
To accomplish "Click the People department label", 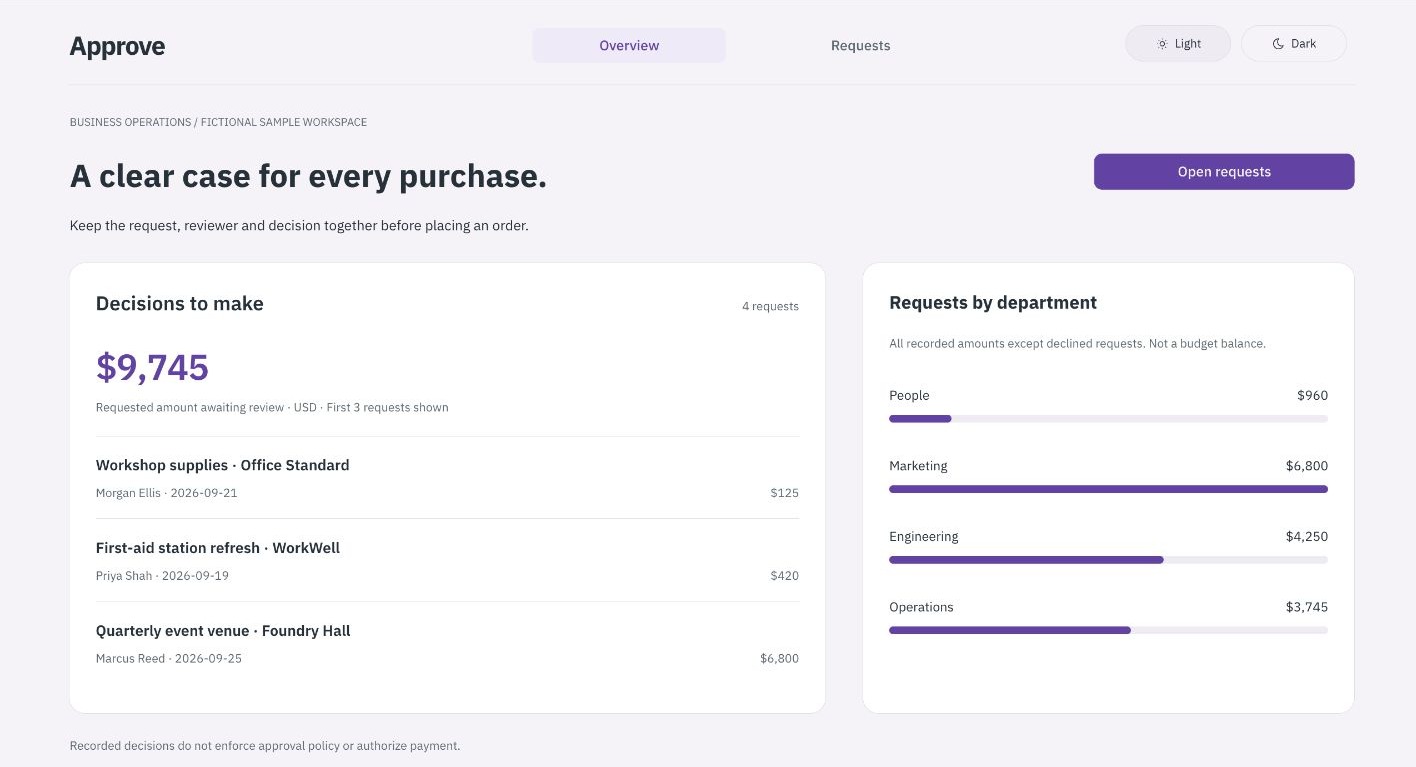I will pos(909,396).
